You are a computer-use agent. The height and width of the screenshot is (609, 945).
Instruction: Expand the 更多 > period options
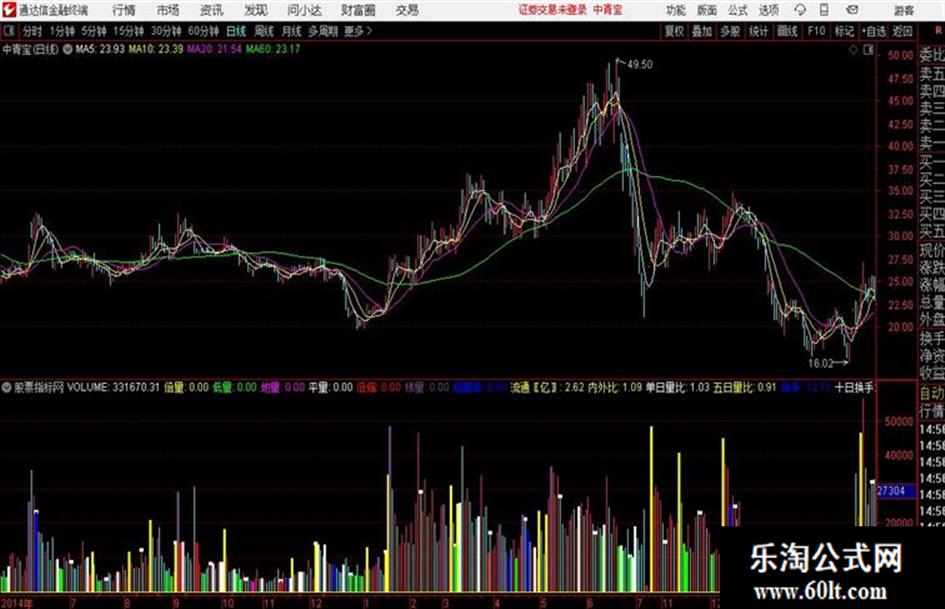coord(358,31)
